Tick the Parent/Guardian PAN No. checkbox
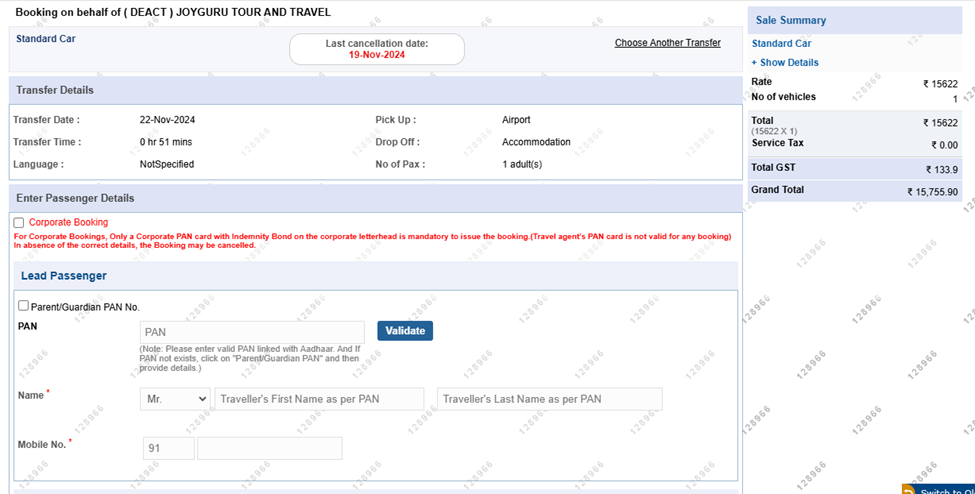This screenshot has height=494, width=975. pos(24,306)
